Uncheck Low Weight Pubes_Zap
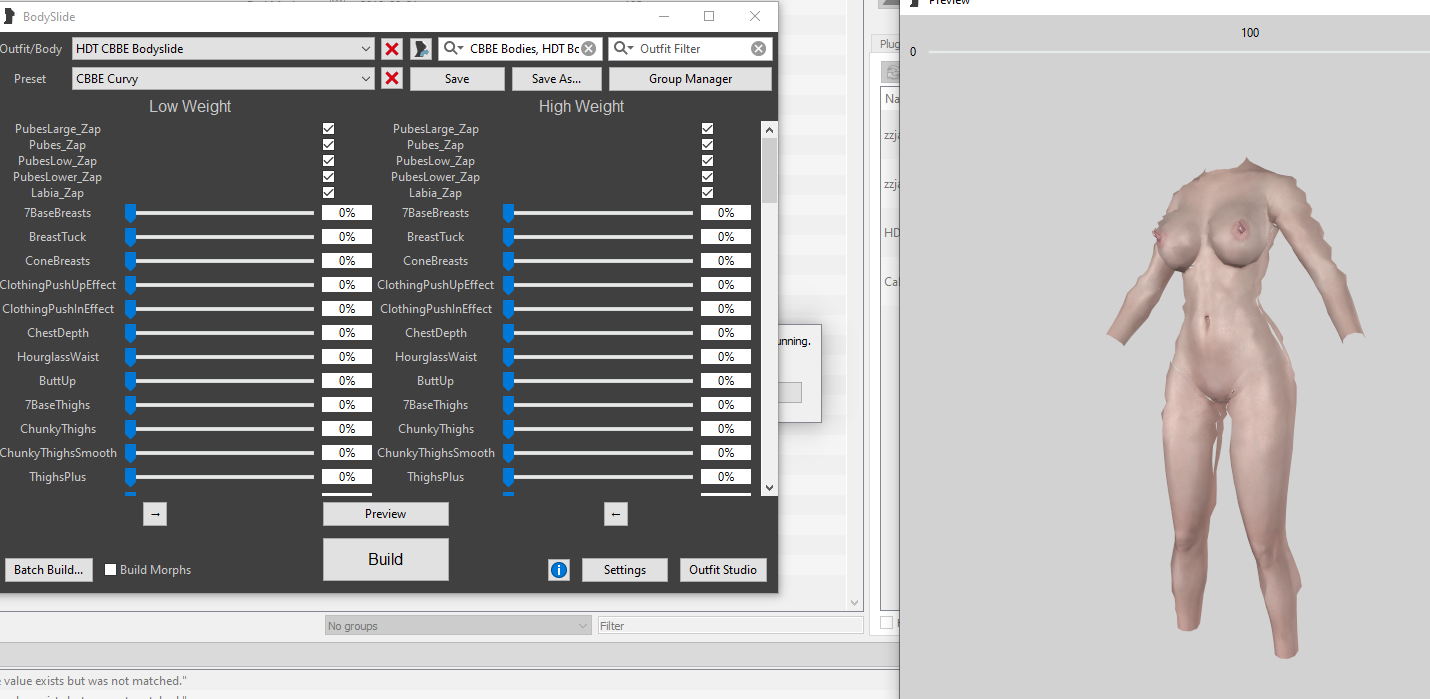This screenshot has width=1430, height=699. (x=329, y=145)
